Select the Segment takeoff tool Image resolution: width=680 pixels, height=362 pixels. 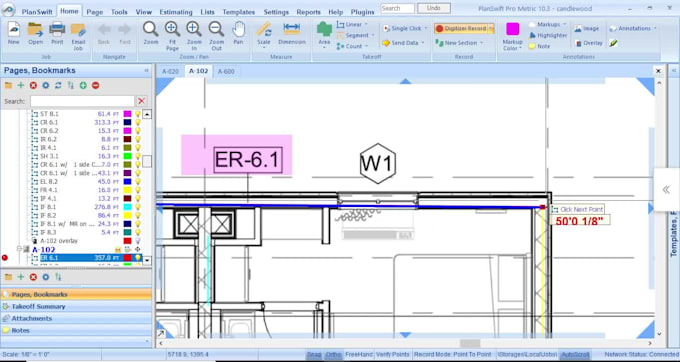coord(353,35)
